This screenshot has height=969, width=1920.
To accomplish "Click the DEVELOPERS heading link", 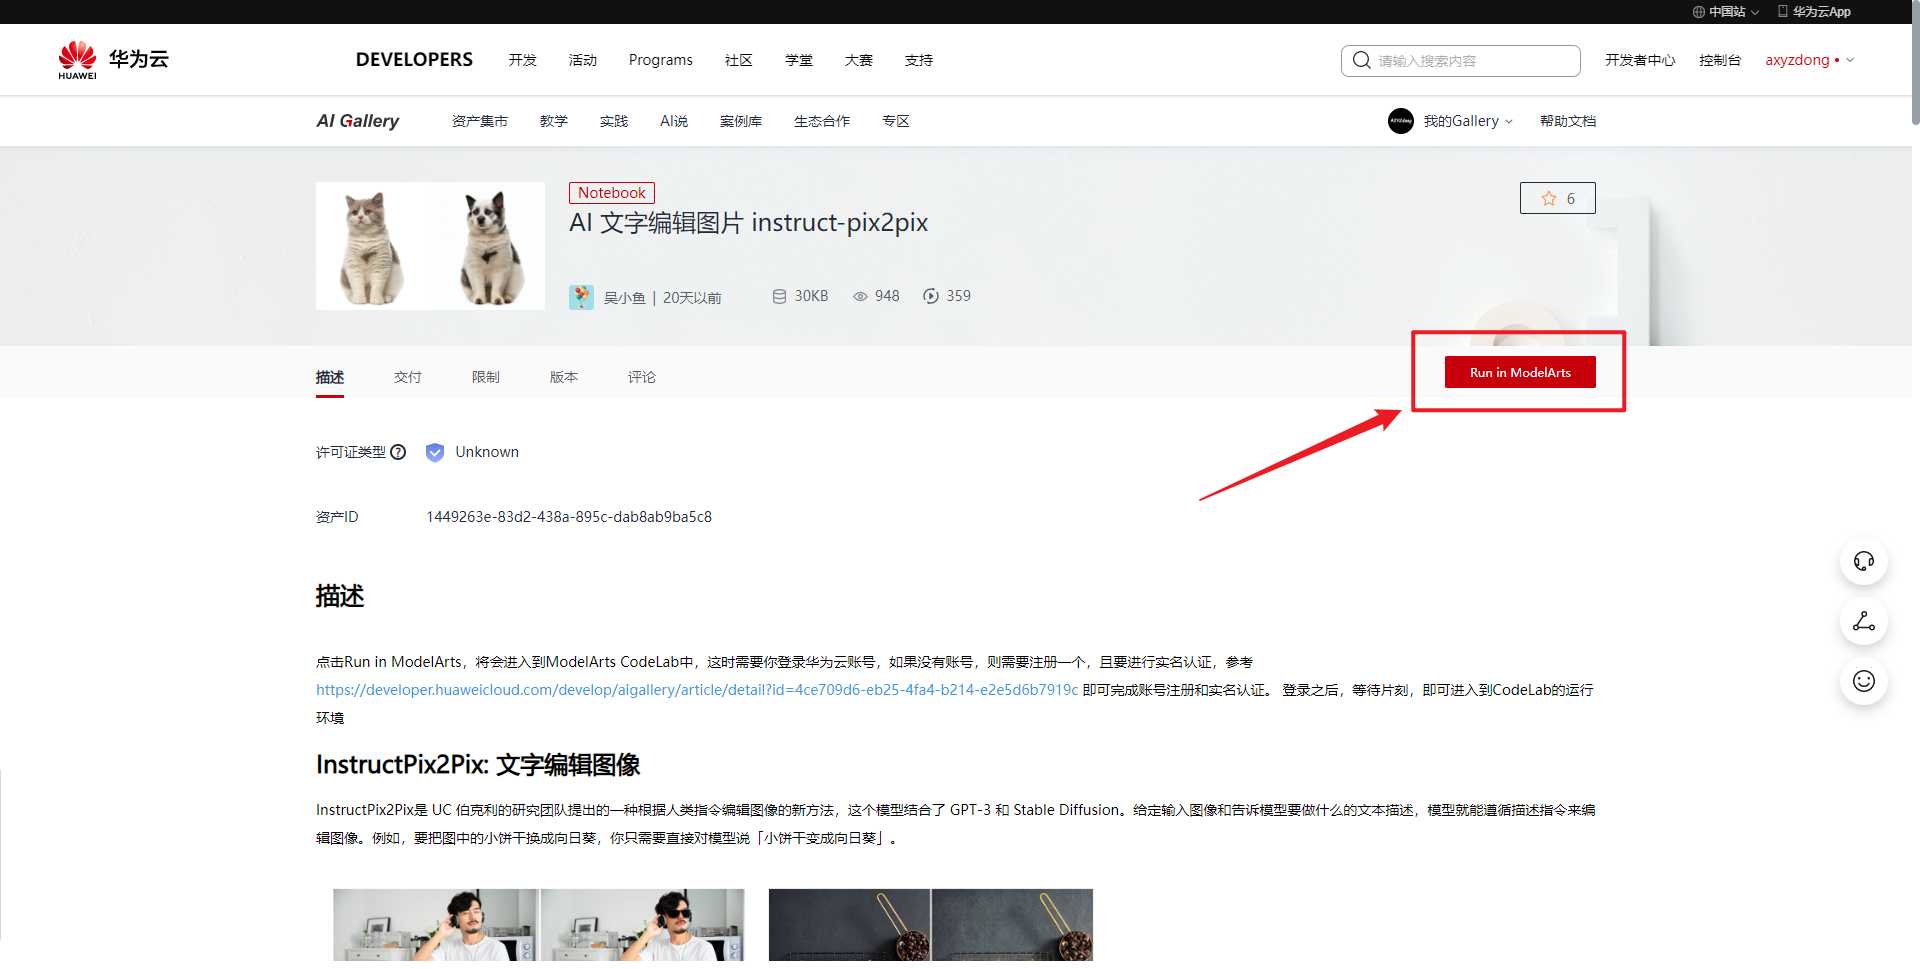I will pyautogui.click(x=414, y=60).
